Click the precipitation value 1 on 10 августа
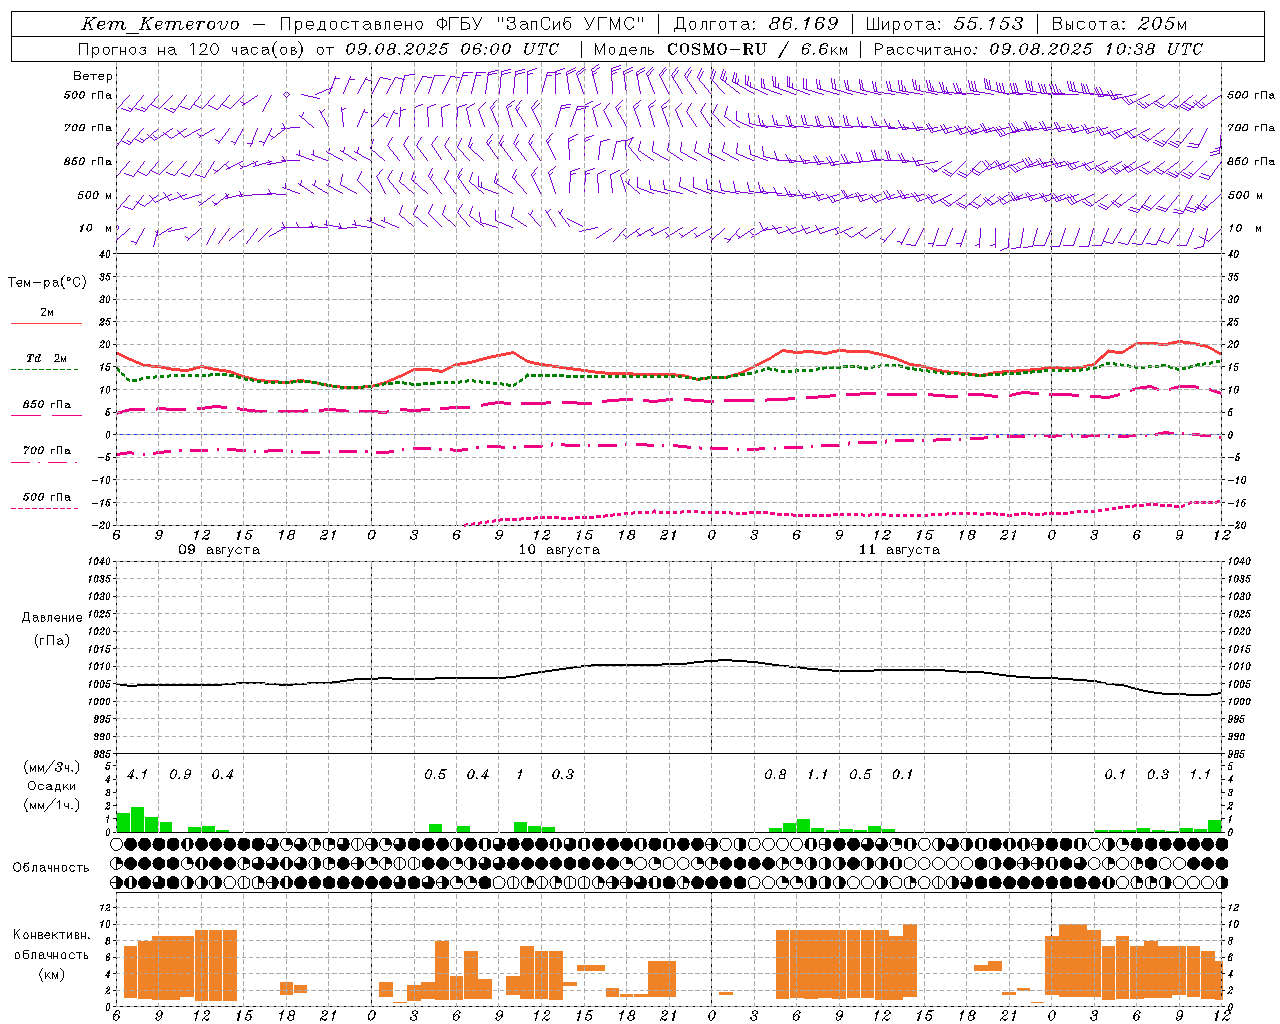This screenshot has height=1024, width=1280. click(519, 775)
